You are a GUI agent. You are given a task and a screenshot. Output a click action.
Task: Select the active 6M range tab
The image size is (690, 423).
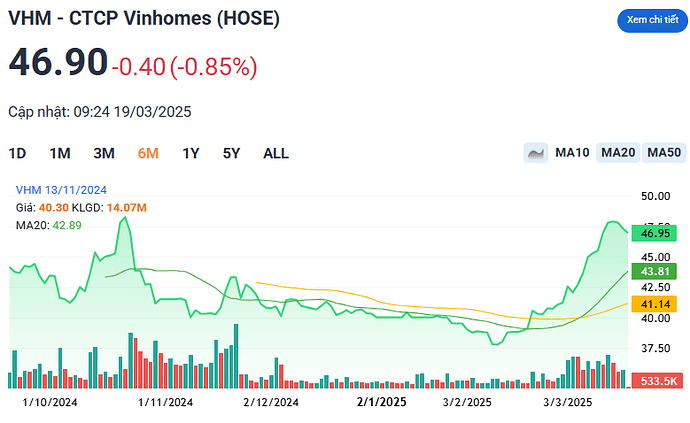[148, 153]
